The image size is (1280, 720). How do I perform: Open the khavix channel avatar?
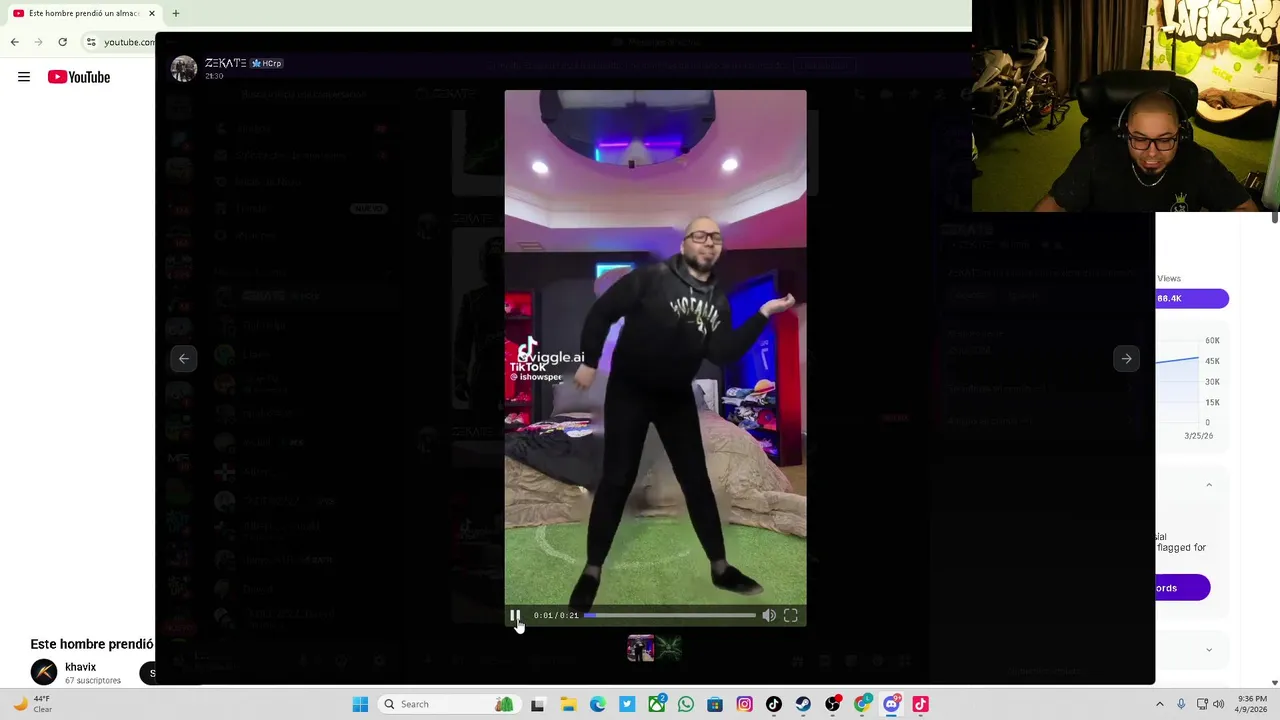coord(44,673)
